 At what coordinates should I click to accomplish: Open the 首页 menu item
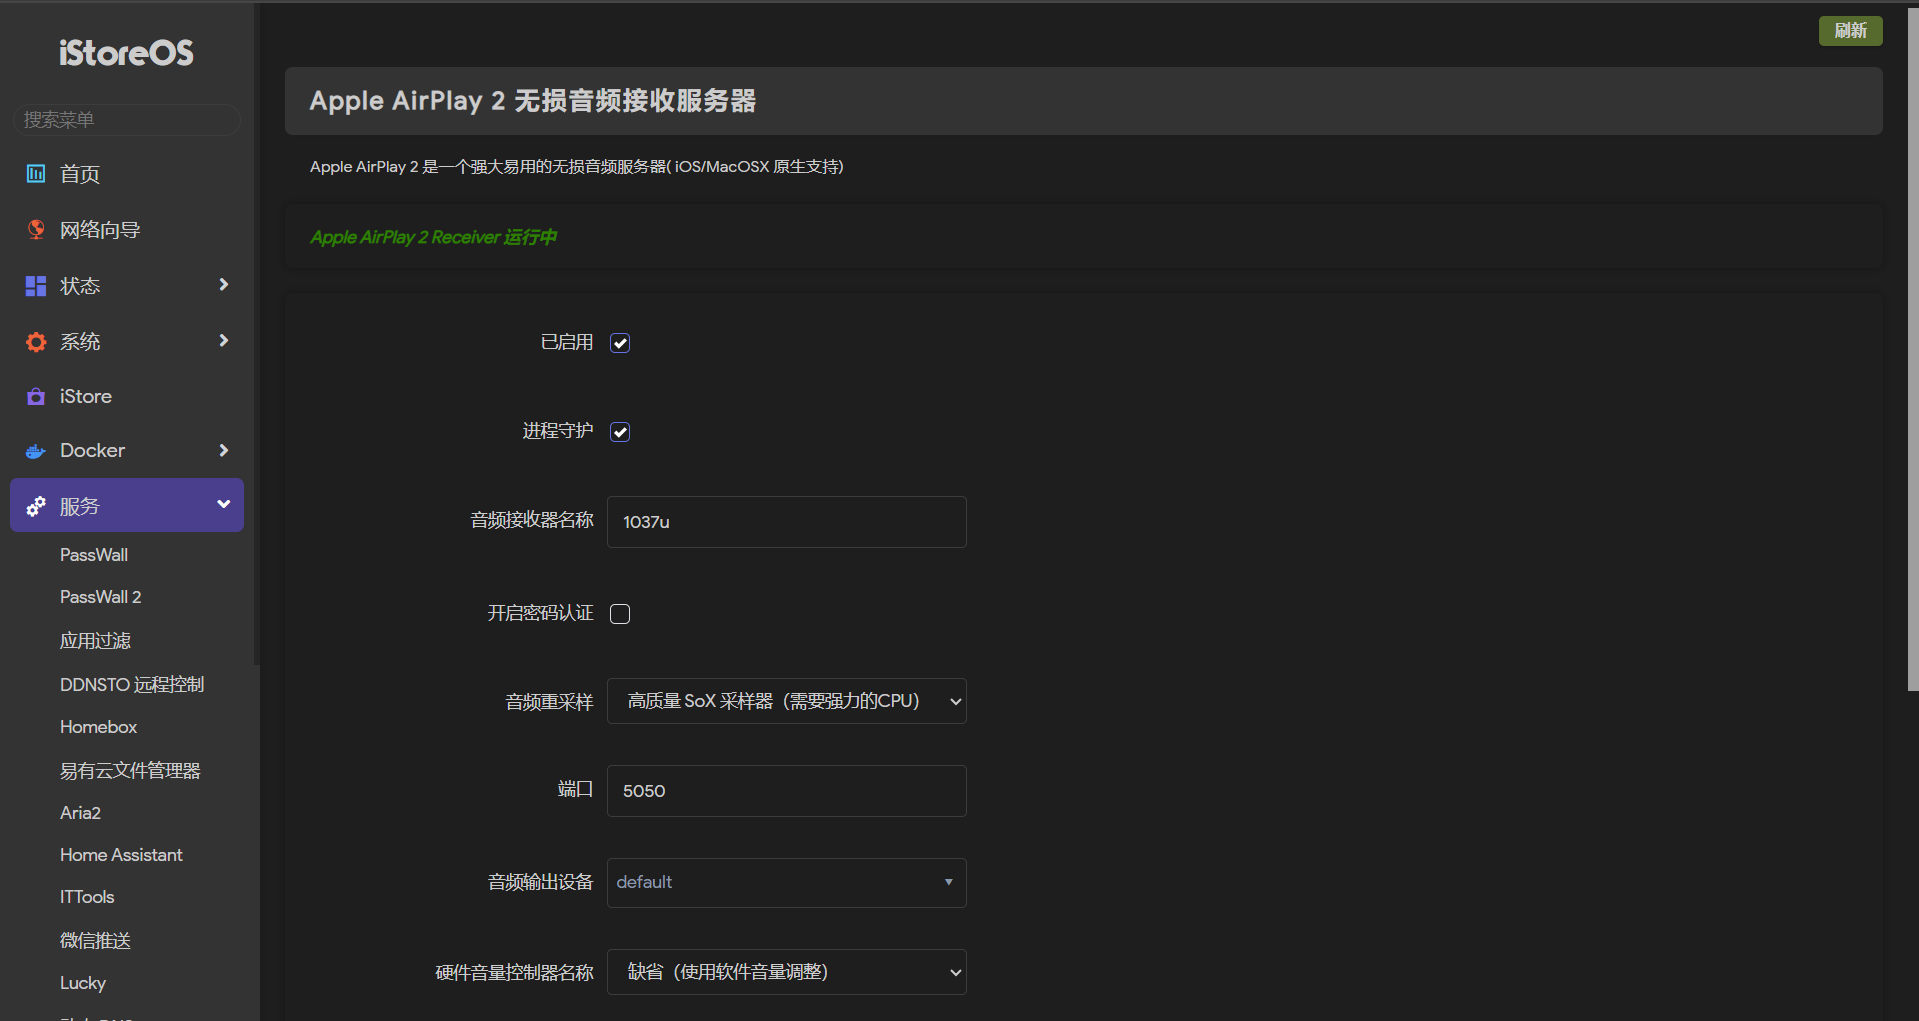point(127,174)
